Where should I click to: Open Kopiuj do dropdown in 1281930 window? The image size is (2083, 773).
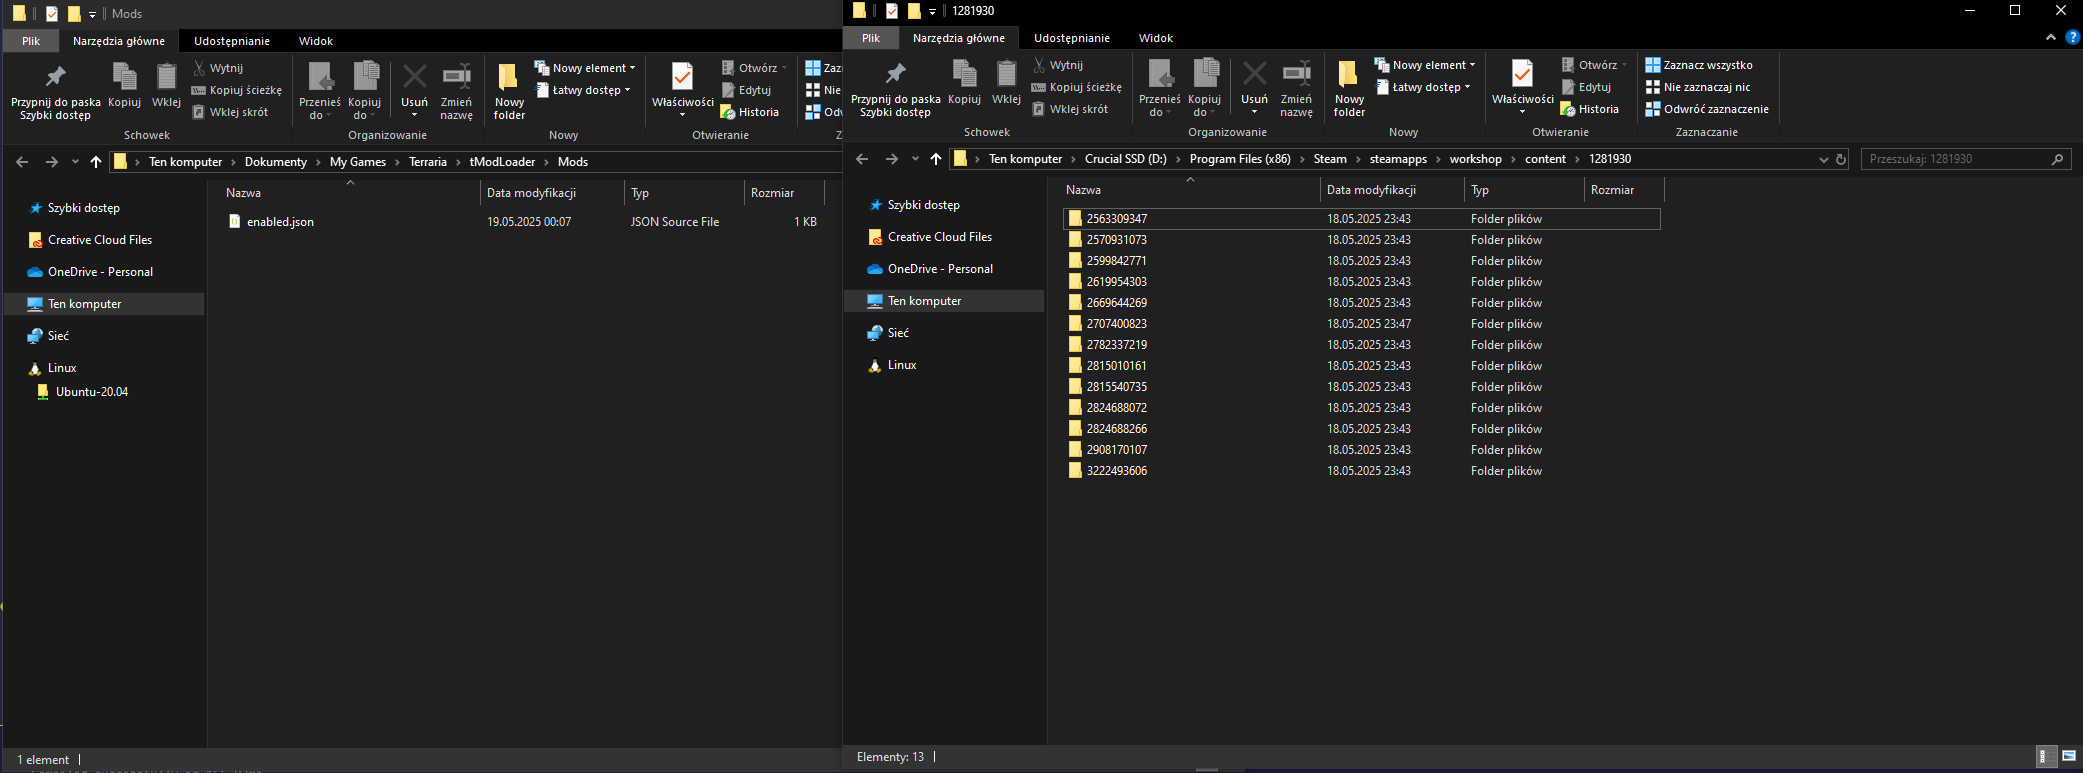pyautogui.click(x=1204, y=89)
